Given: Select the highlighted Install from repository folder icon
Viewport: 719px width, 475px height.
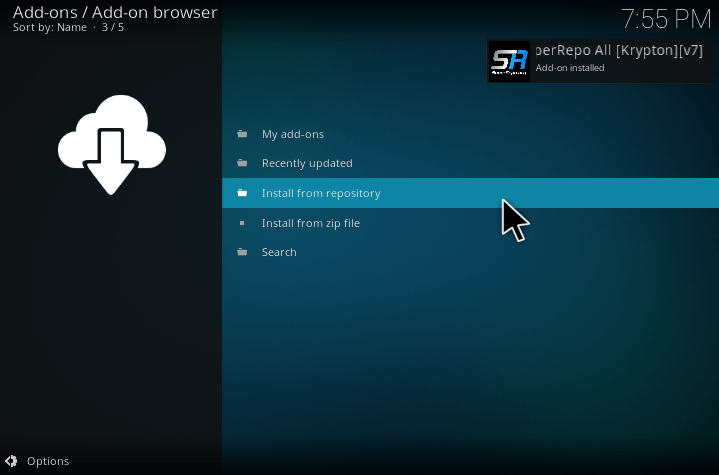Looking at the screenshot, I should point(241,193).
